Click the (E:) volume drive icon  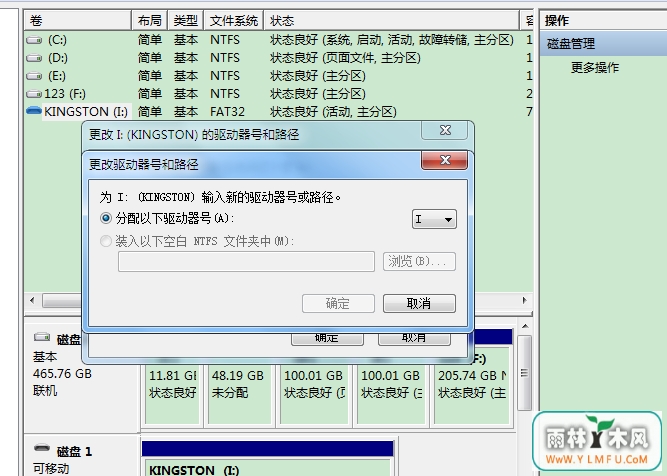tap(34, 76)
